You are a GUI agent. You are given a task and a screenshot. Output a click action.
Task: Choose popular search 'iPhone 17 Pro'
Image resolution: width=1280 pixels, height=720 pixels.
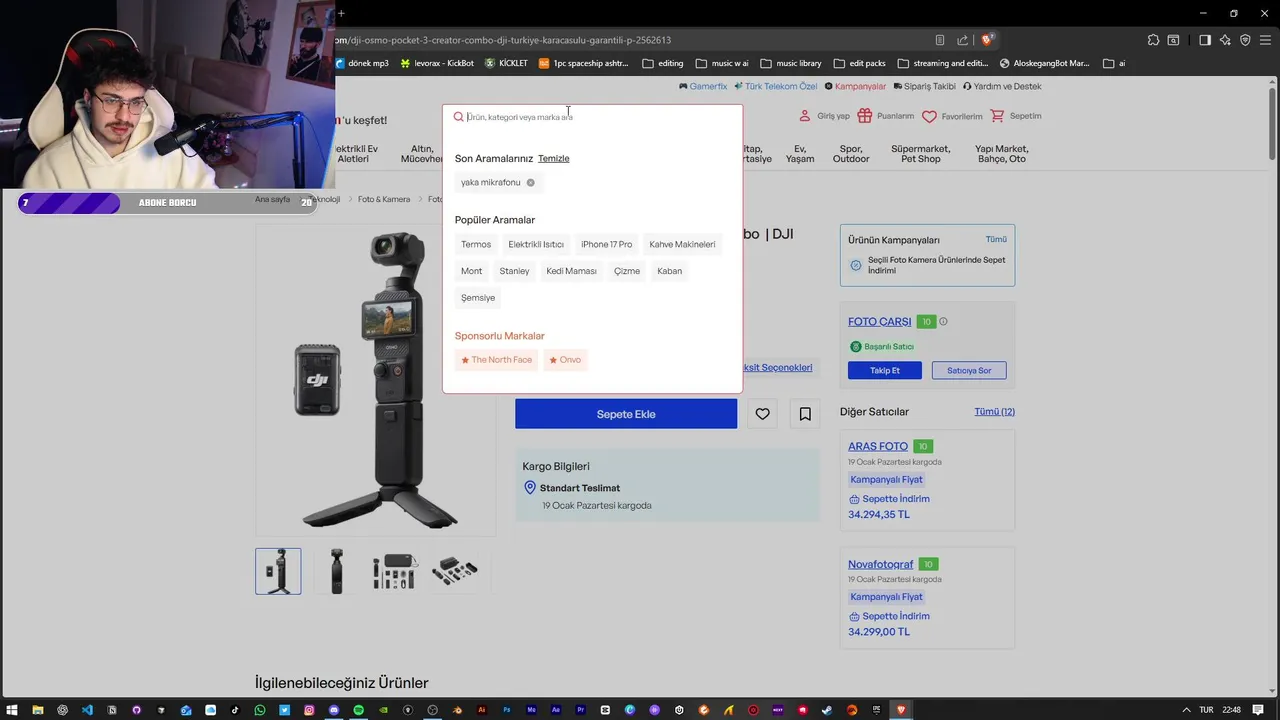[606, 244]
